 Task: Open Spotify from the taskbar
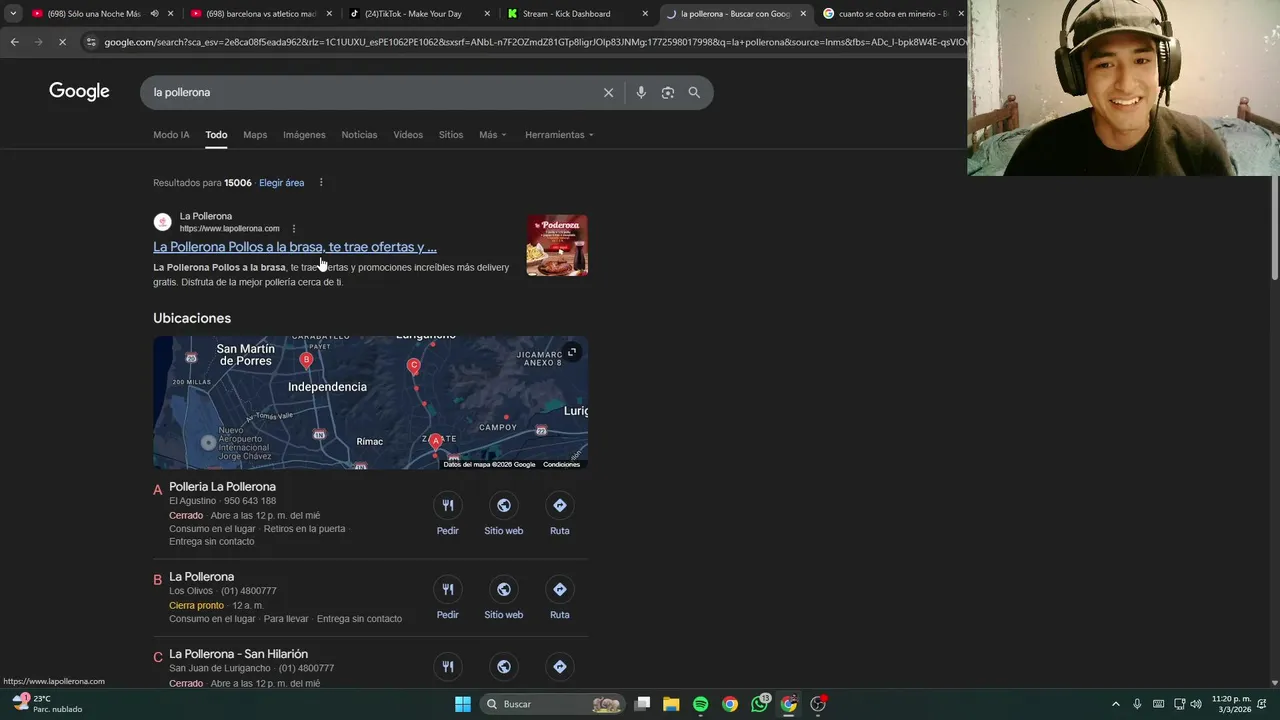(x=700, y=704)
